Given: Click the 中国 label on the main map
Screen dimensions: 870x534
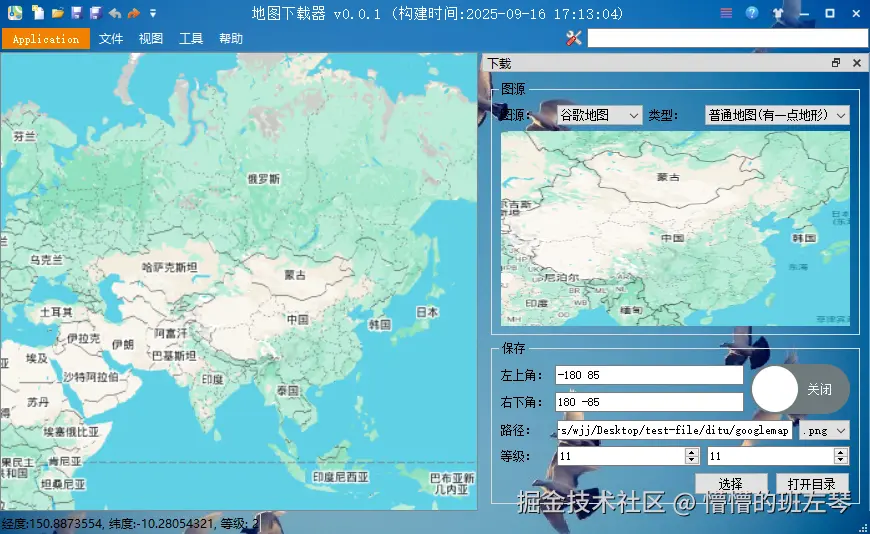Looking at the screenshot, I should [298, 319].
